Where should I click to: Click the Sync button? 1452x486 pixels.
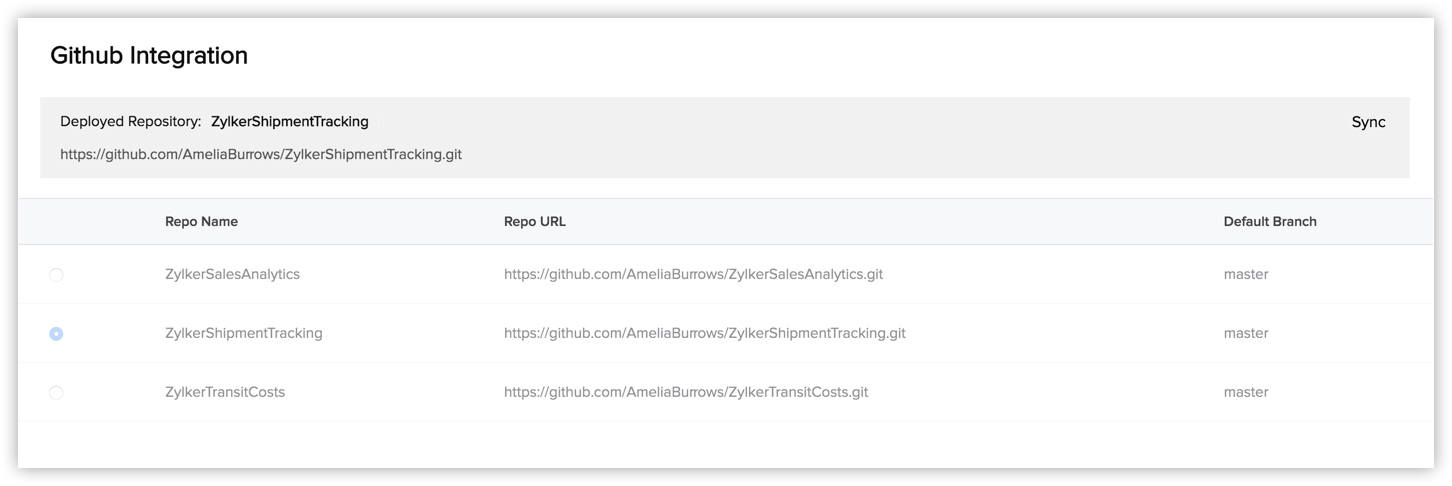click(1368, 122)
